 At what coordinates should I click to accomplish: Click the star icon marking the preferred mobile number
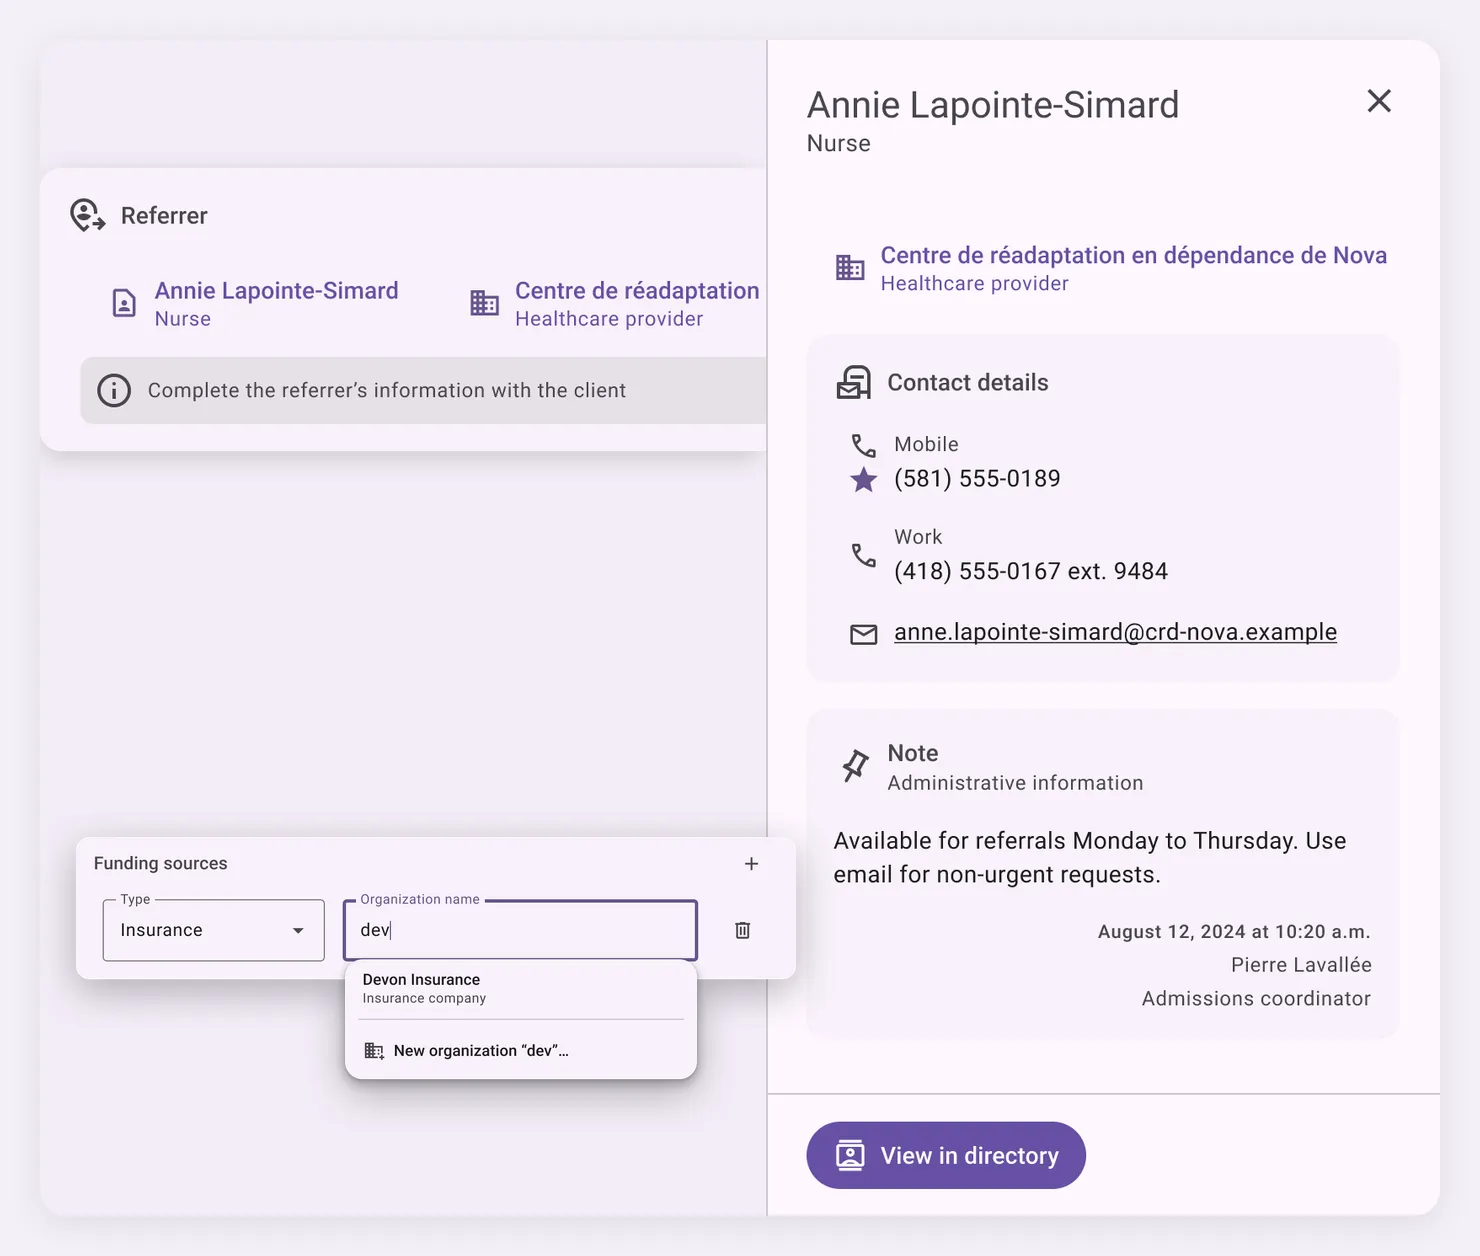(x=863, y=480)
